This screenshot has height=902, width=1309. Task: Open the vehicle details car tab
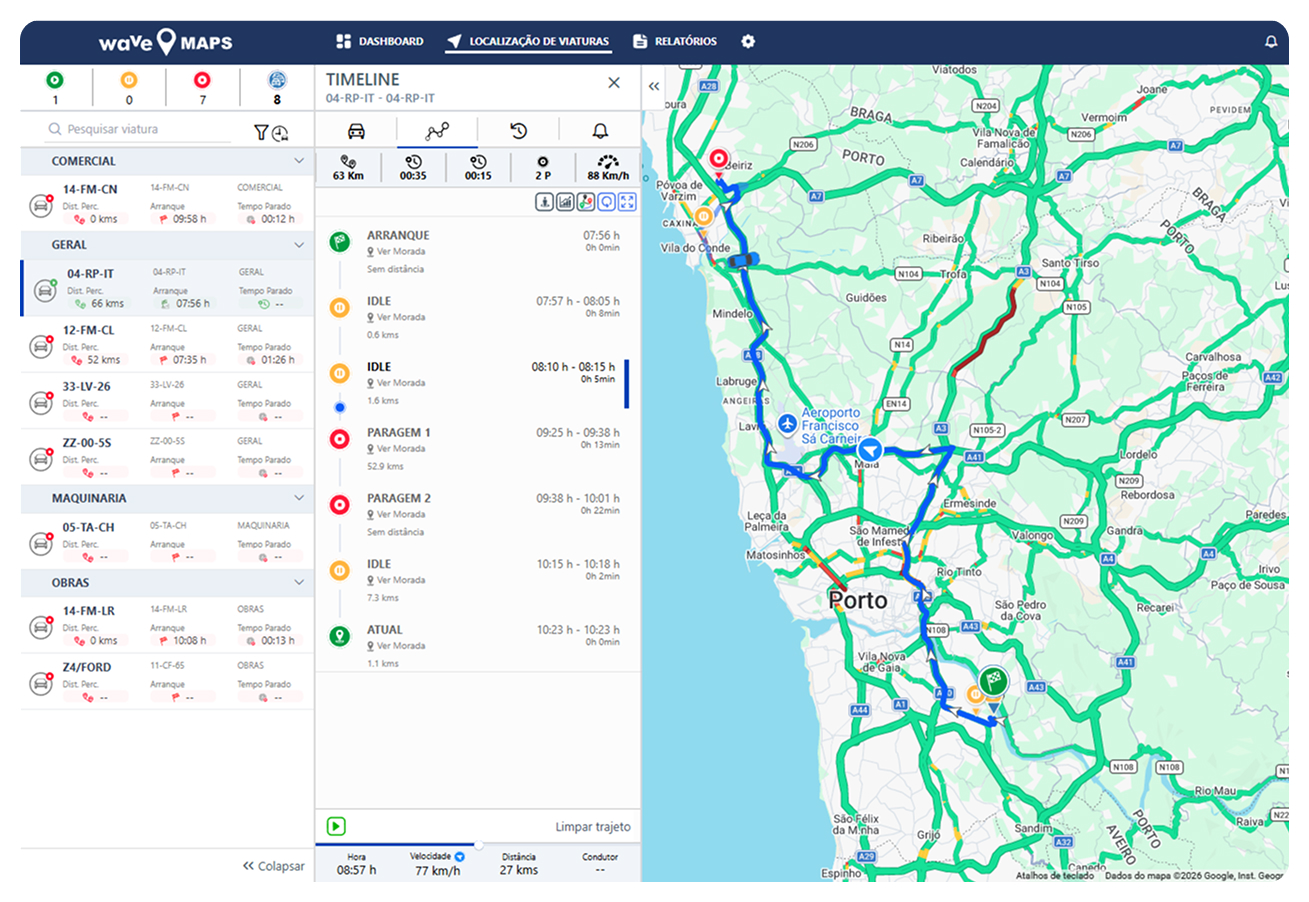tap(356, 131)
